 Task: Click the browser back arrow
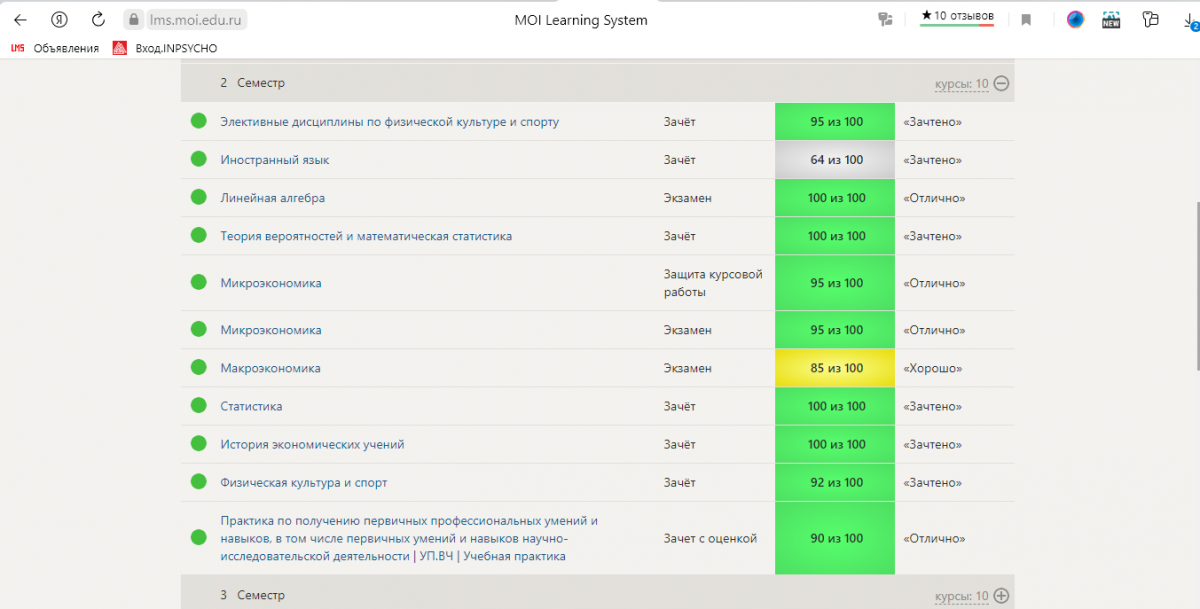pyautogui.click(x=20, y=20)
